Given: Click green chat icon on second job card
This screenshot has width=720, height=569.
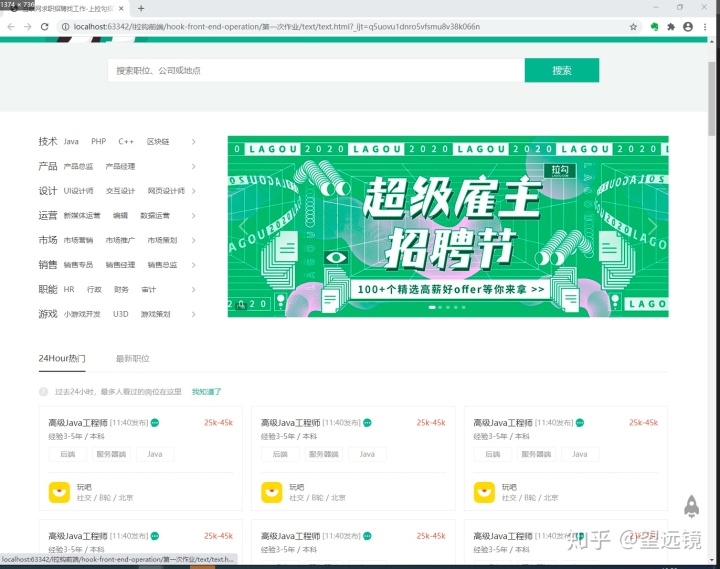Looking at the screenshot, I should (367, 423).
